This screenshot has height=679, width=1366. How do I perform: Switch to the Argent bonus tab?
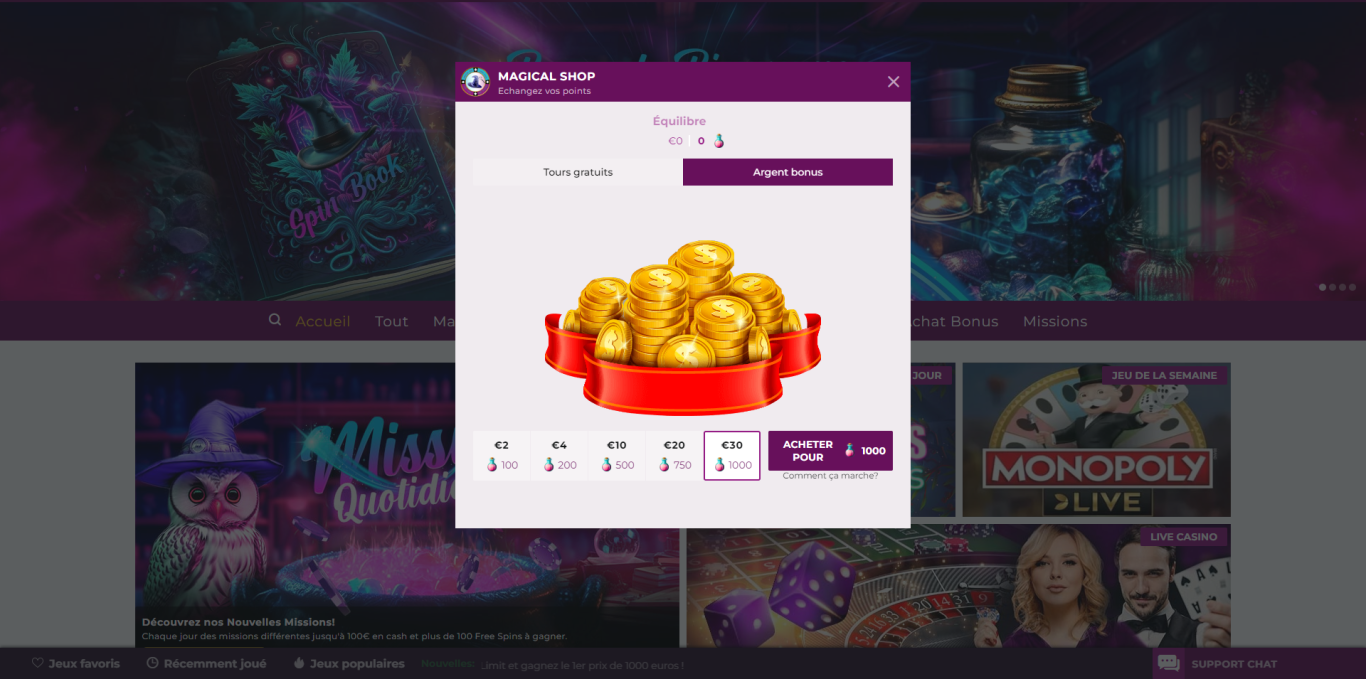[788, 172]
